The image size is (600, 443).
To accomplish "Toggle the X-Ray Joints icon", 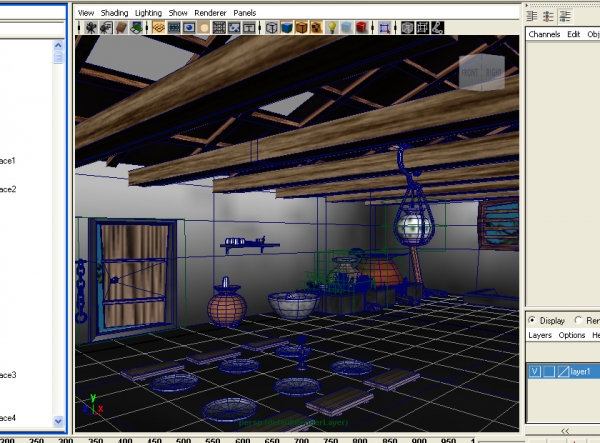I will [437, 28].
